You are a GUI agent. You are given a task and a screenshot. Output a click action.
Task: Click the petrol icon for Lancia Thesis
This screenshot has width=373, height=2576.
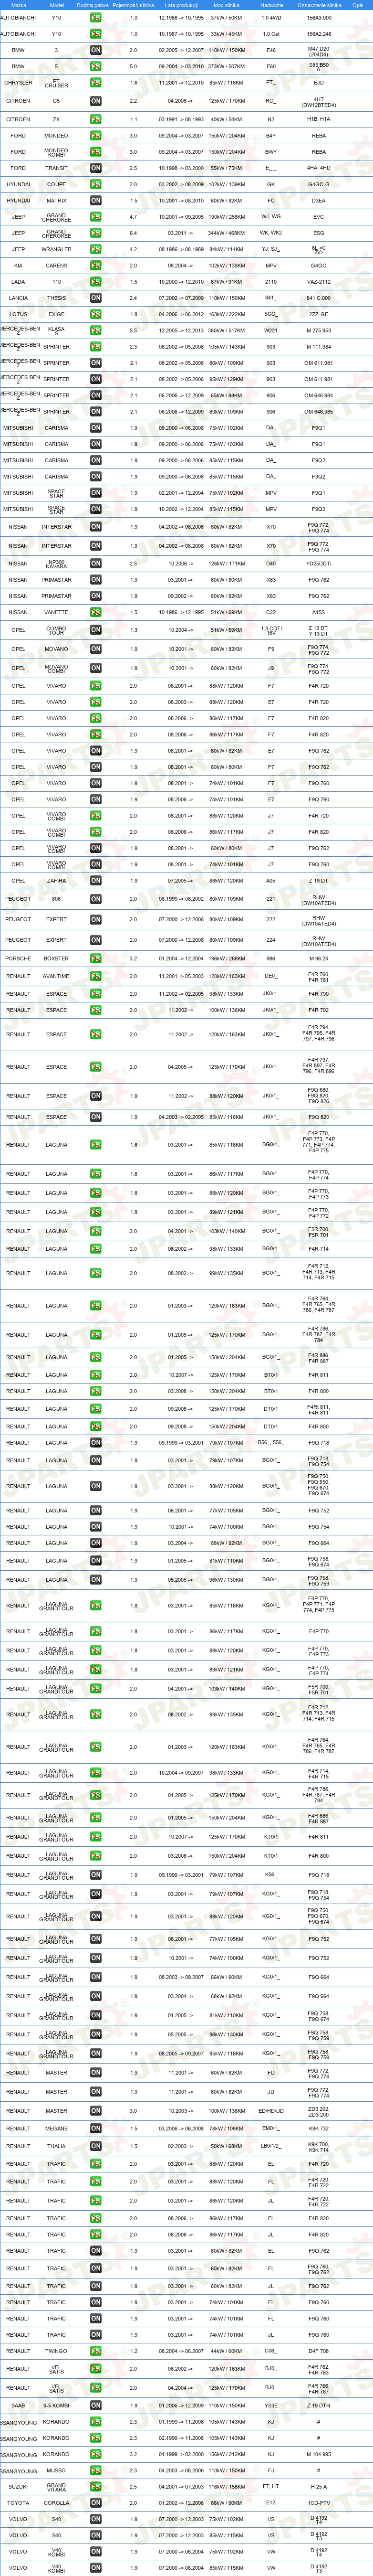tap(95, 298)
